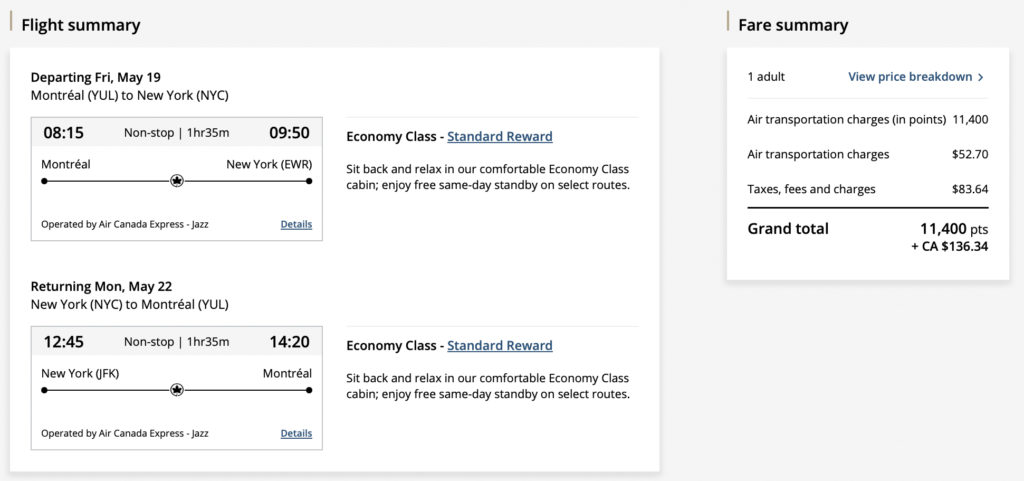Viewport: 1024px width, 481px height.
Task: Open Standard Reward link for returning flight
Action: coord(499,345)
